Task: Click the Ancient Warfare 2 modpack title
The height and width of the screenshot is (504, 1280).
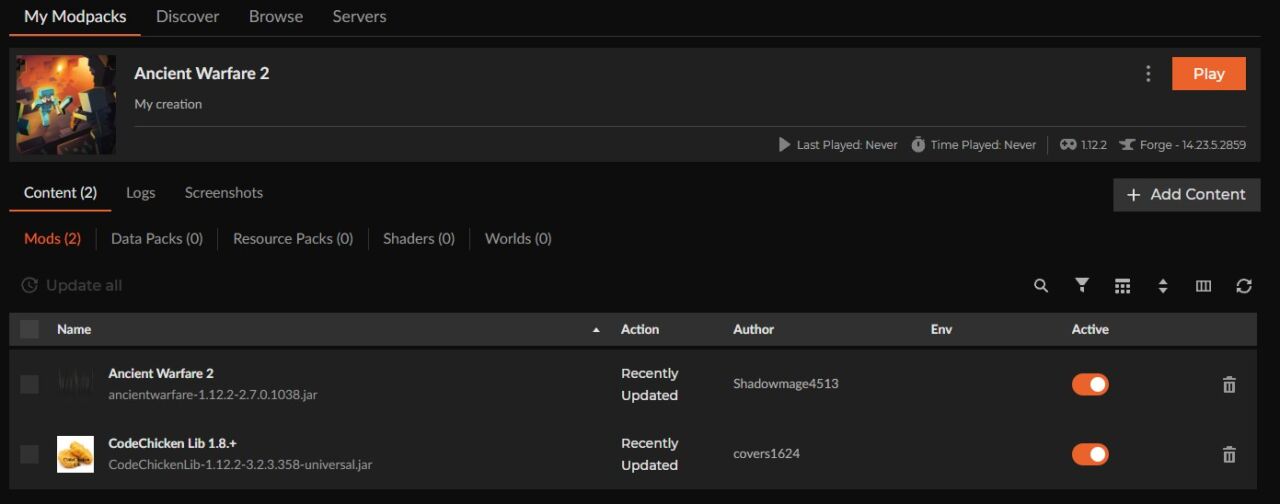Action: coord(202,73)
